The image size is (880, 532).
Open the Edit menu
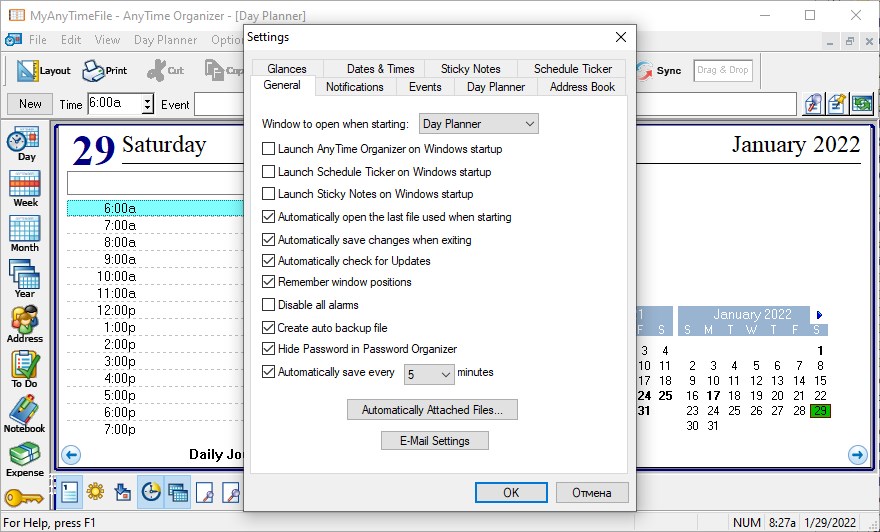point(71,40)
